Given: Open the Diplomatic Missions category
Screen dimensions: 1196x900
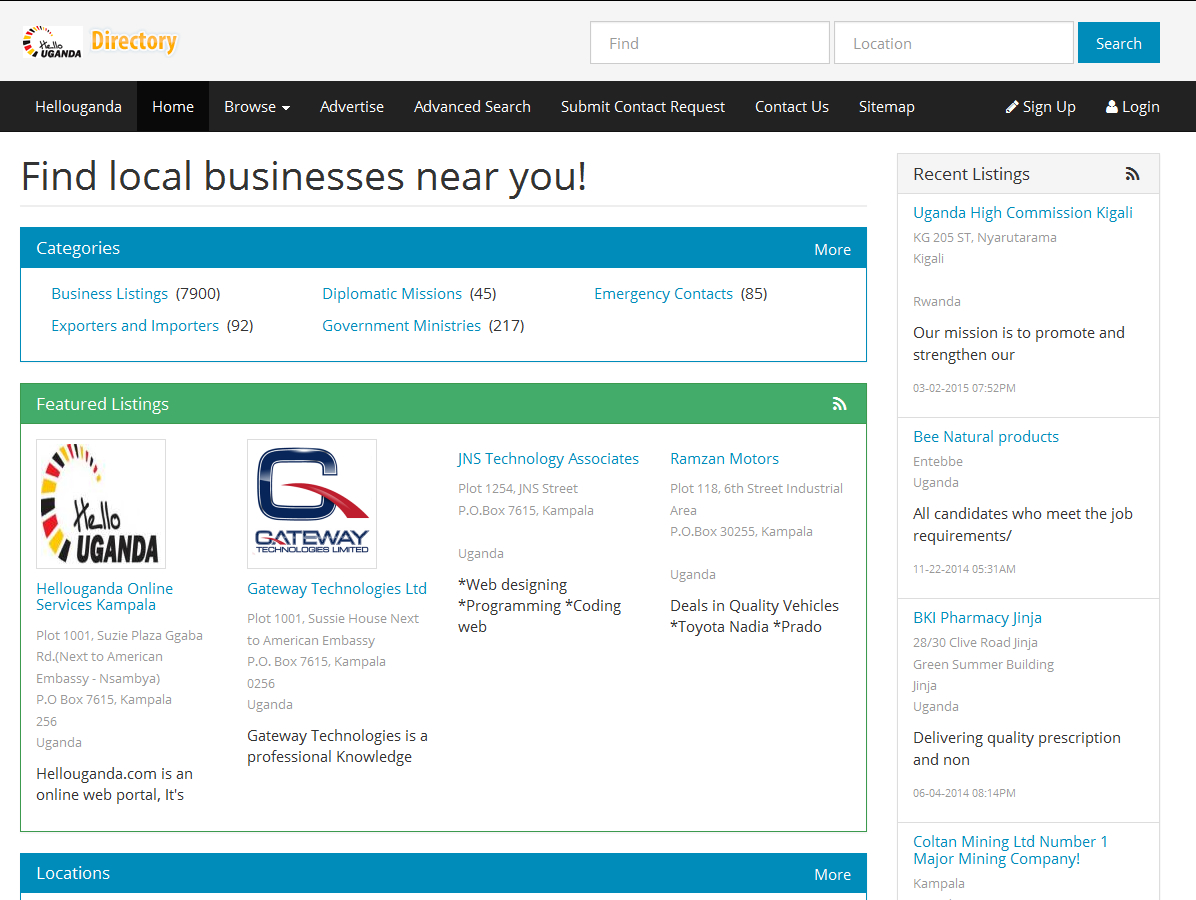Looking at the screenshot, I should click(392, 294).
